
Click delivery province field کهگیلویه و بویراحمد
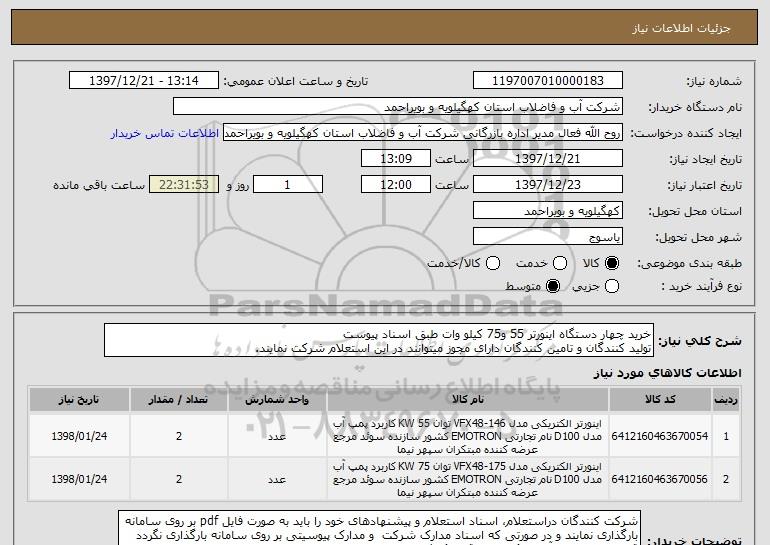pos(548,211)
